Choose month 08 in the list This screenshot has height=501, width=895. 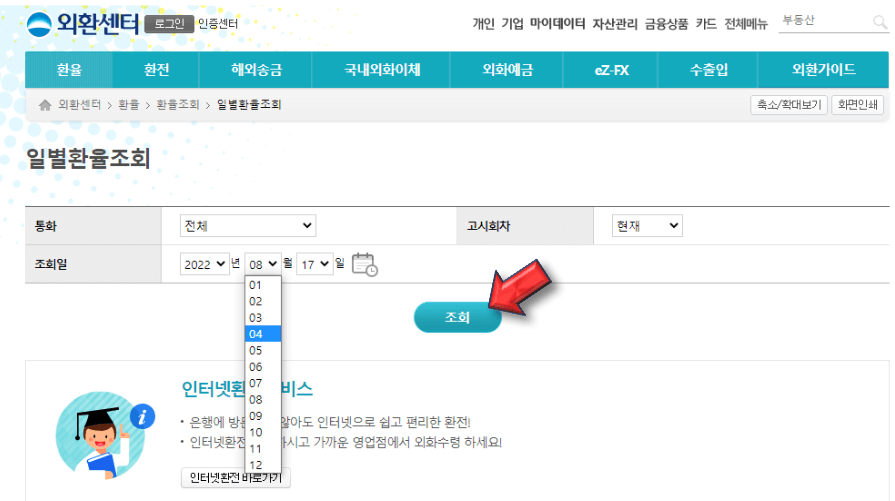click(x=263, y=399)
